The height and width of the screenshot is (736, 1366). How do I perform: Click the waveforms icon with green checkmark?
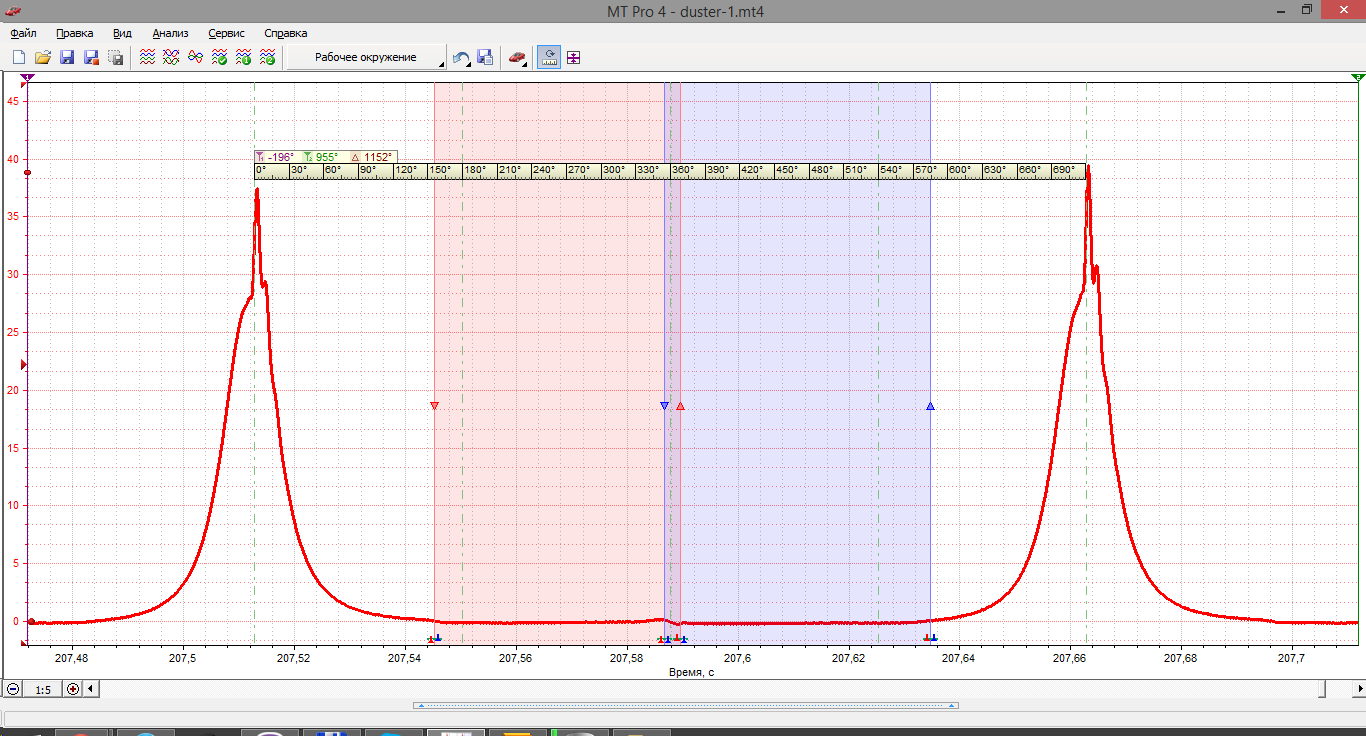point(219,58)
